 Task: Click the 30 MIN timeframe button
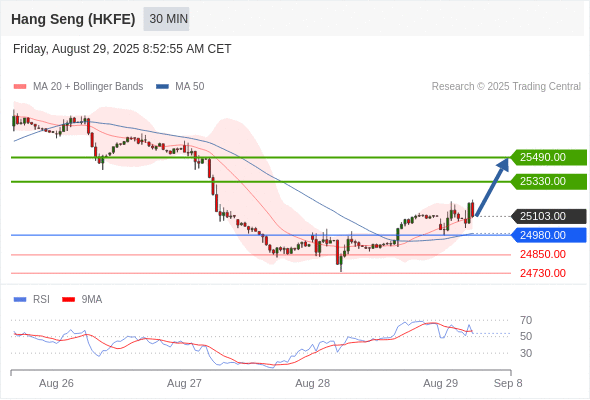[x=166, y=19]
